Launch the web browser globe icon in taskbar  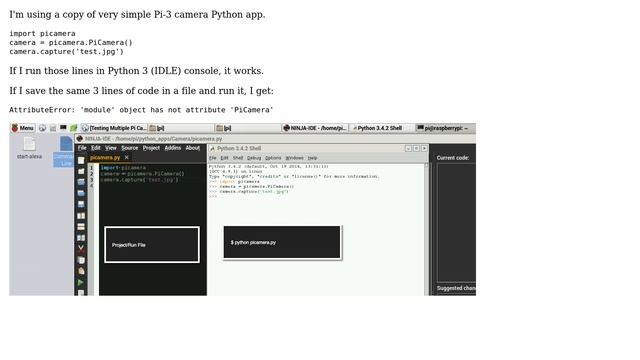(42, 128)
